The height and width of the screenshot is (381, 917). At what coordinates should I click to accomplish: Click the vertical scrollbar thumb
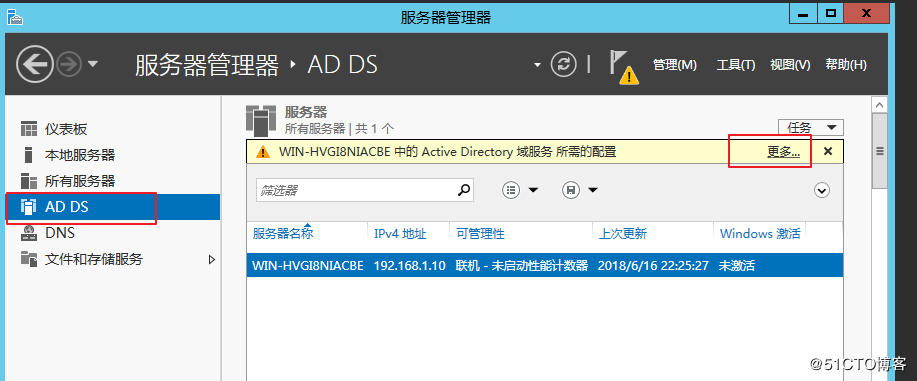coord(879,150)
